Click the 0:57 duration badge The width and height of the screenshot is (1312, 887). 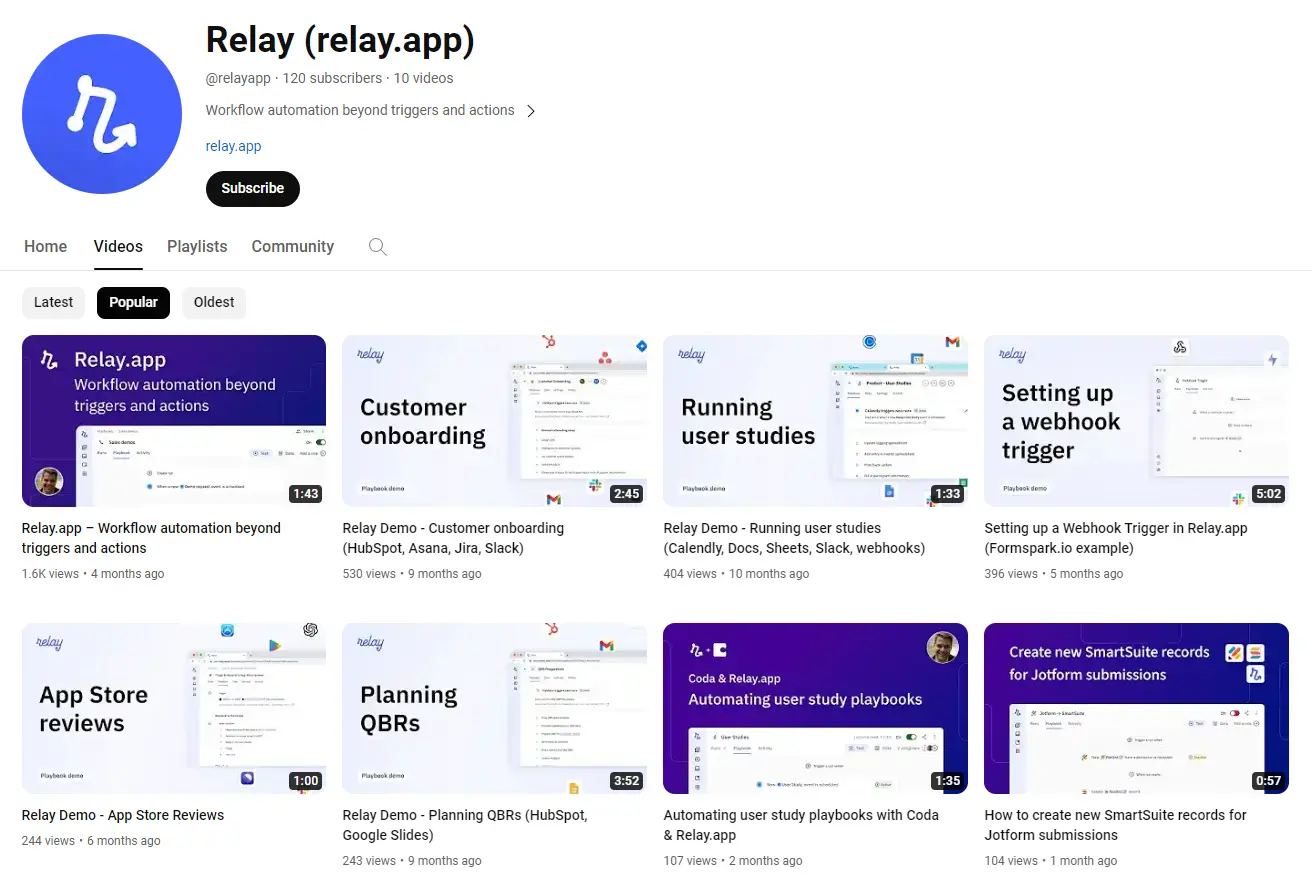point(1268,781)
